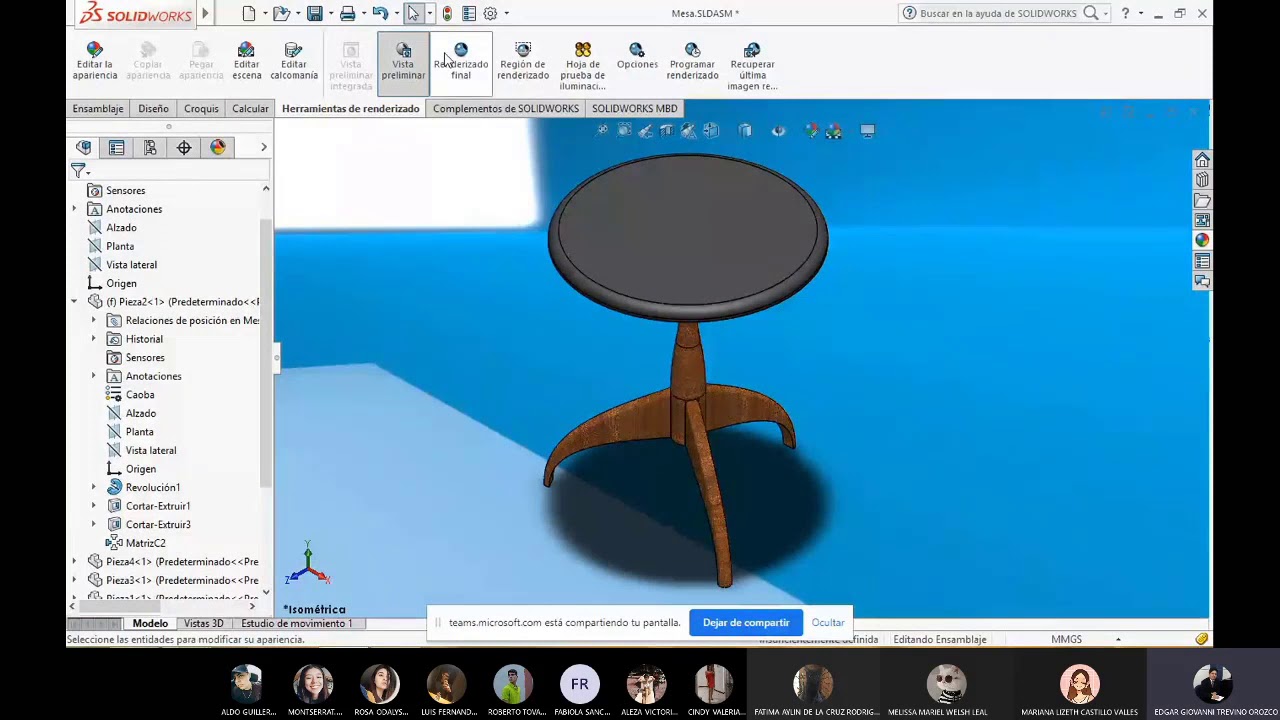Click Recuperar última imagen renderizada
The image size is (1280, 720).
point(752,66)
